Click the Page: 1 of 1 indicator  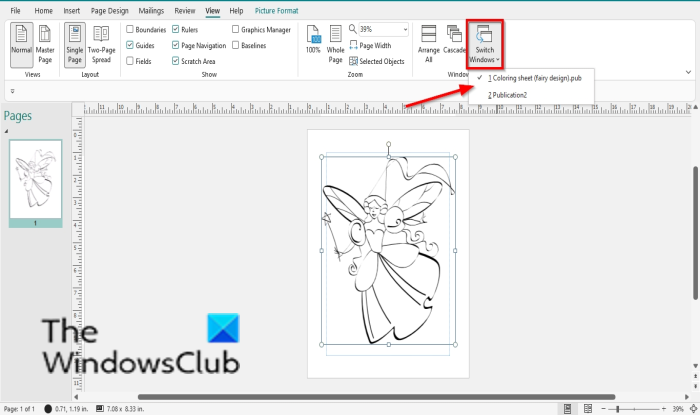tap(19, 409)
